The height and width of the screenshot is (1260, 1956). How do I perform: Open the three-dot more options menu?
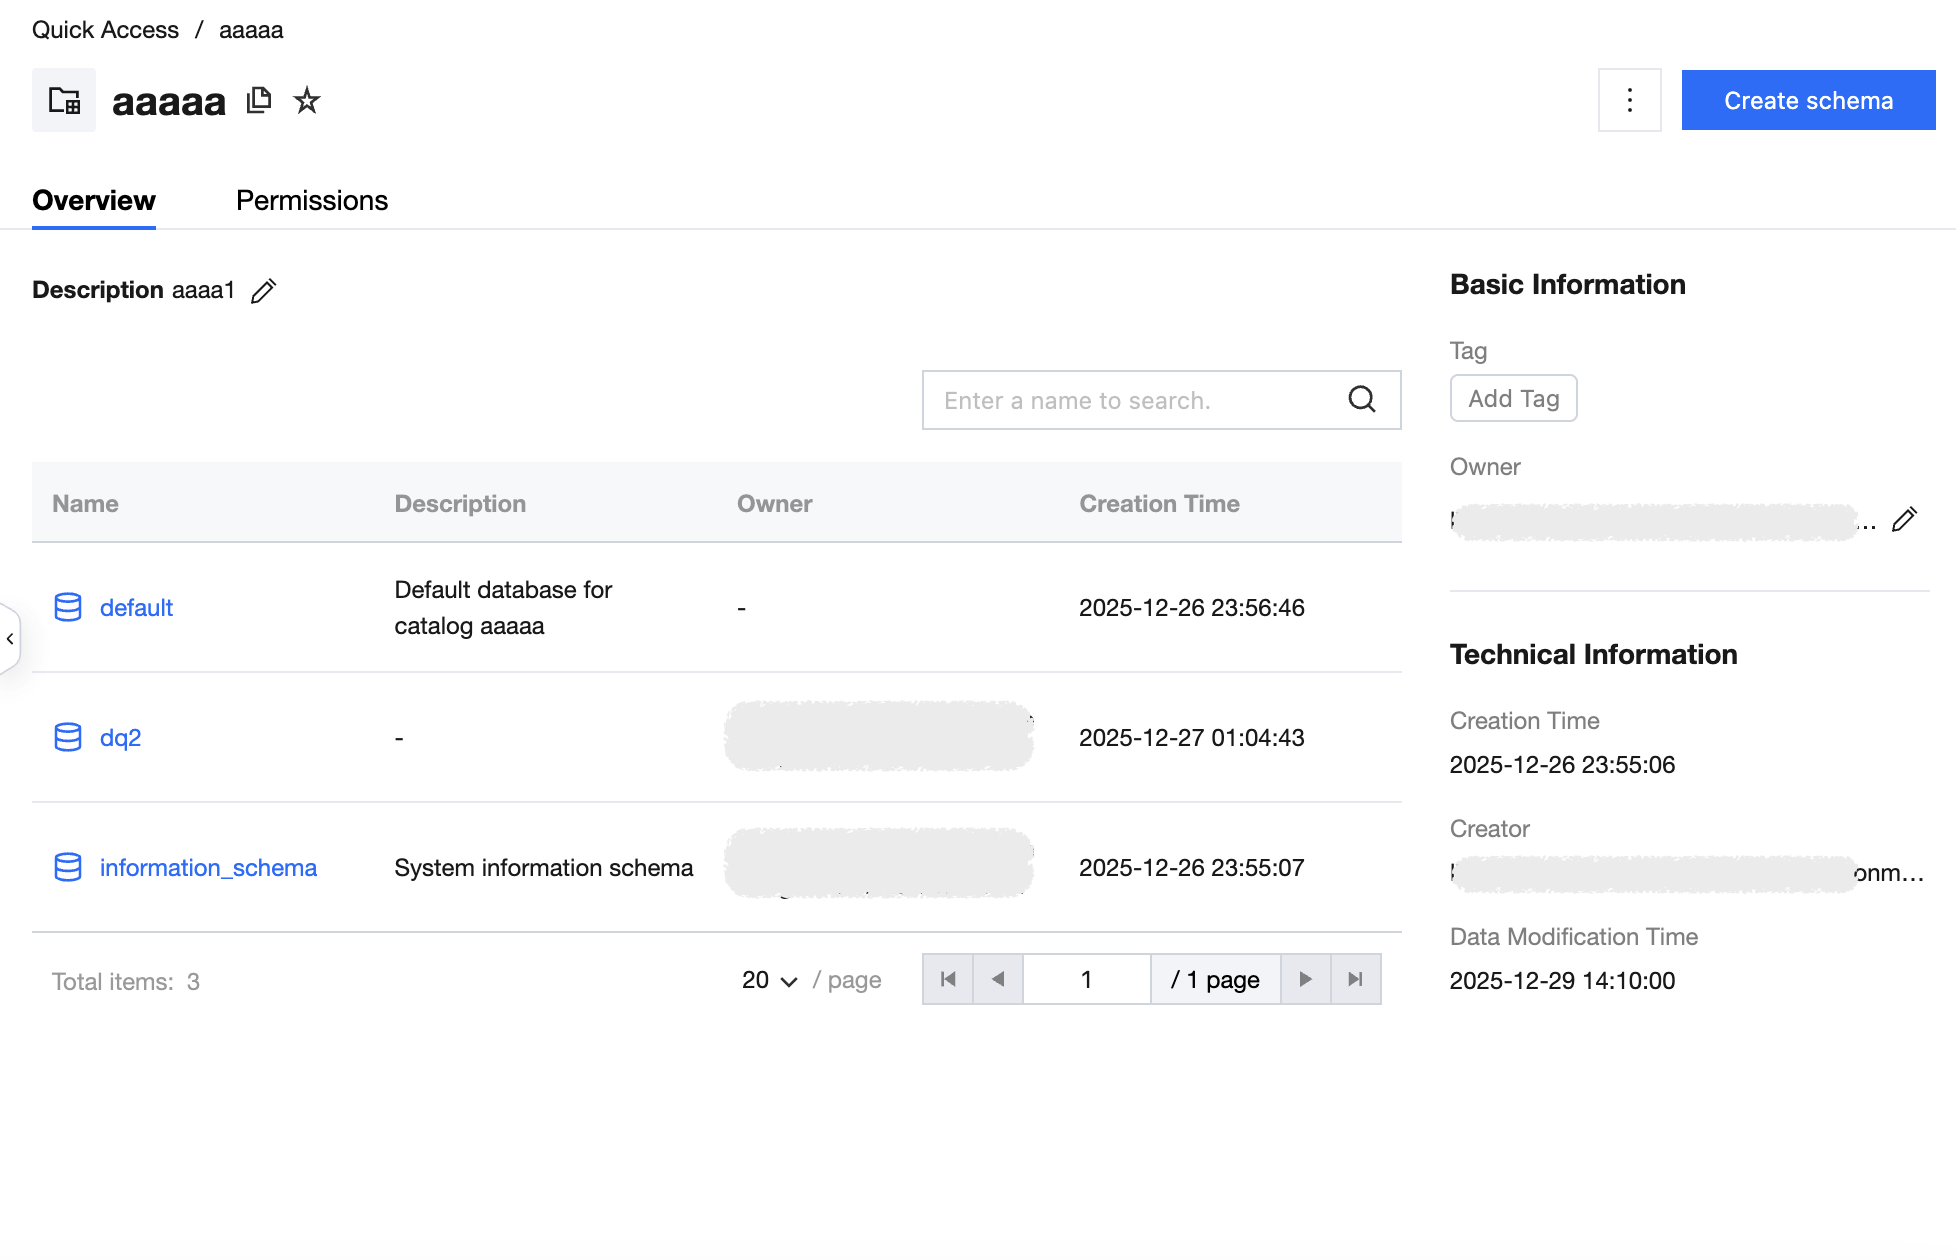(1629, 100)
